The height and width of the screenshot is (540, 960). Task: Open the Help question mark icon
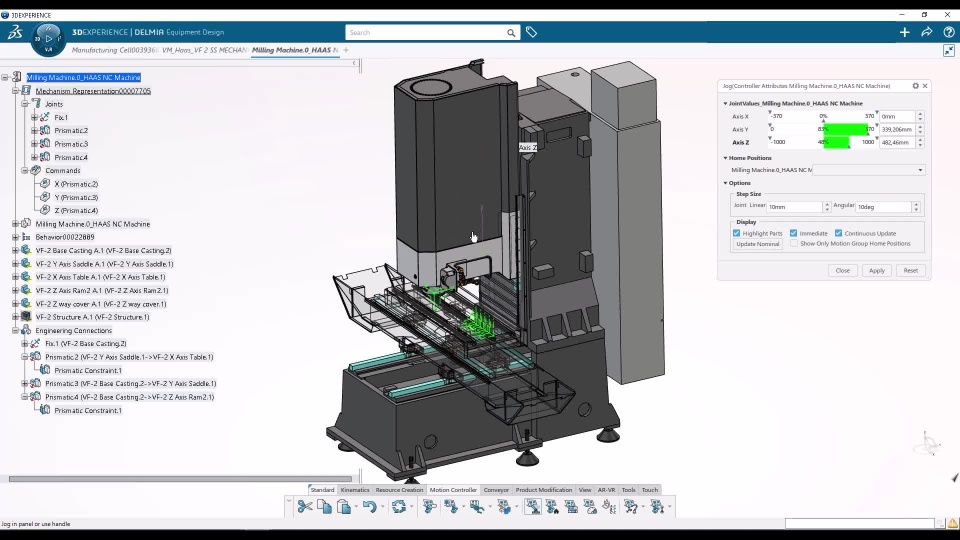[x=948, y=32]
